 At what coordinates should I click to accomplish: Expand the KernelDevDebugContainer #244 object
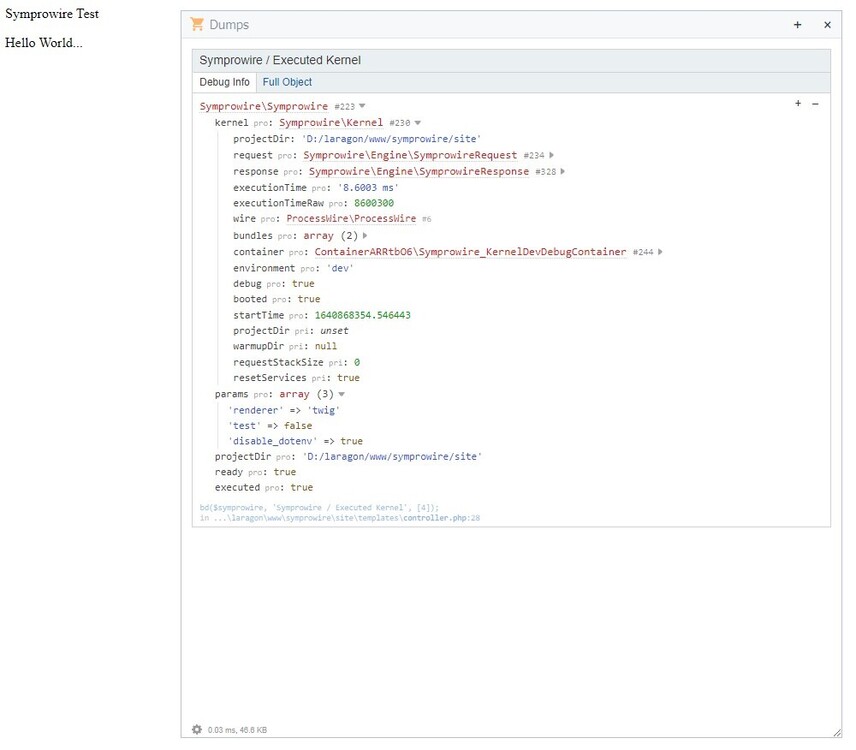(x=660, y=252)
